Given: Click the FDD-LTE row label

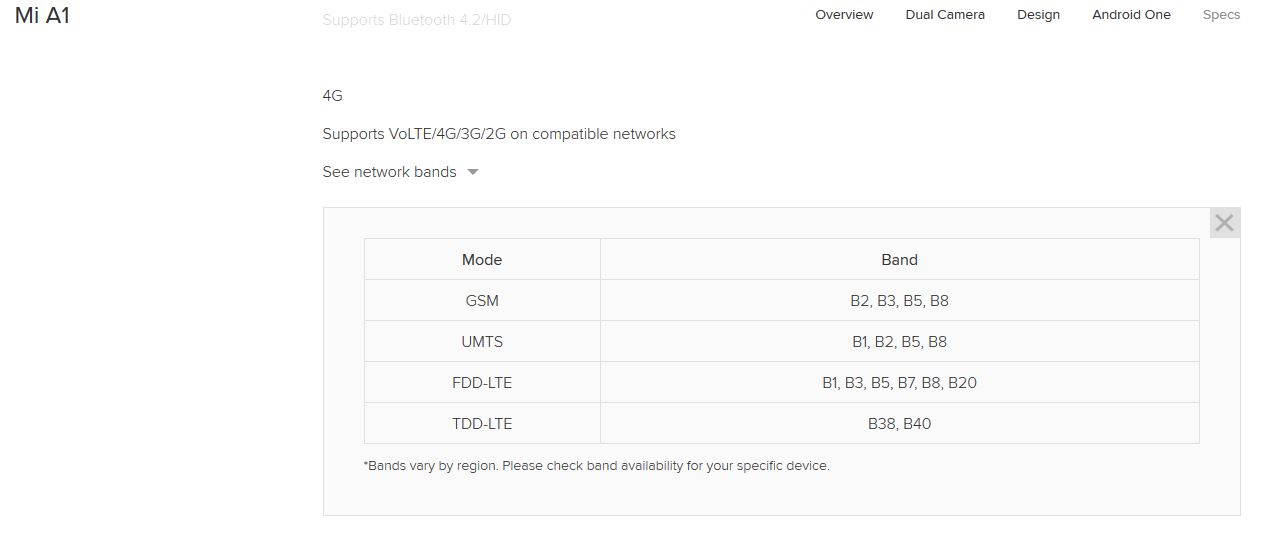Looking at the screenshot, I should 482,383.
